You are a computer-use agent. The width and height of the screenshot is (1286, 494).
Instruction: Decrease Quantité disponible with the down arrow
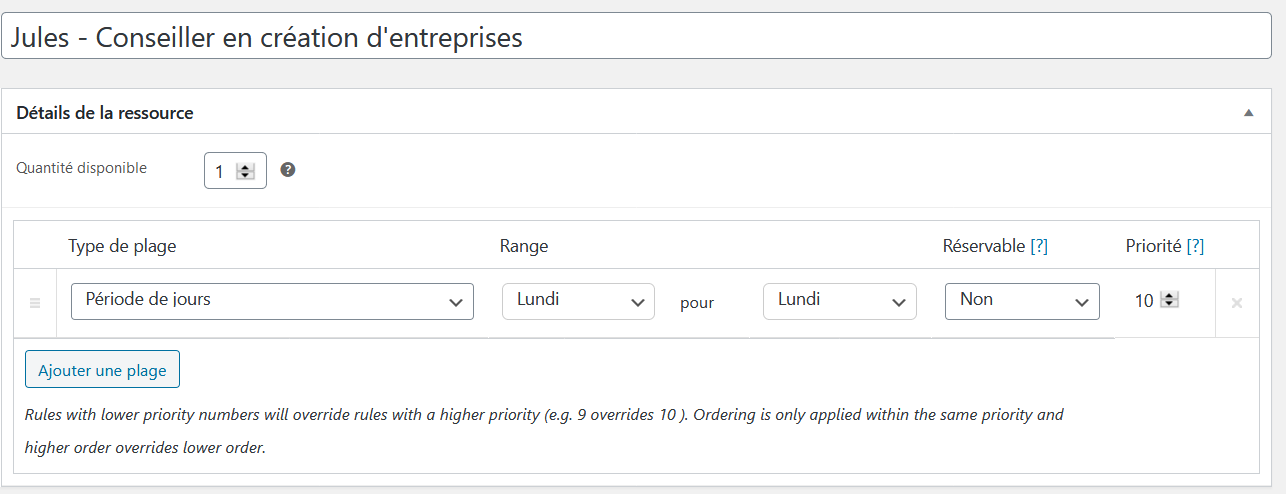coord(245,176)
